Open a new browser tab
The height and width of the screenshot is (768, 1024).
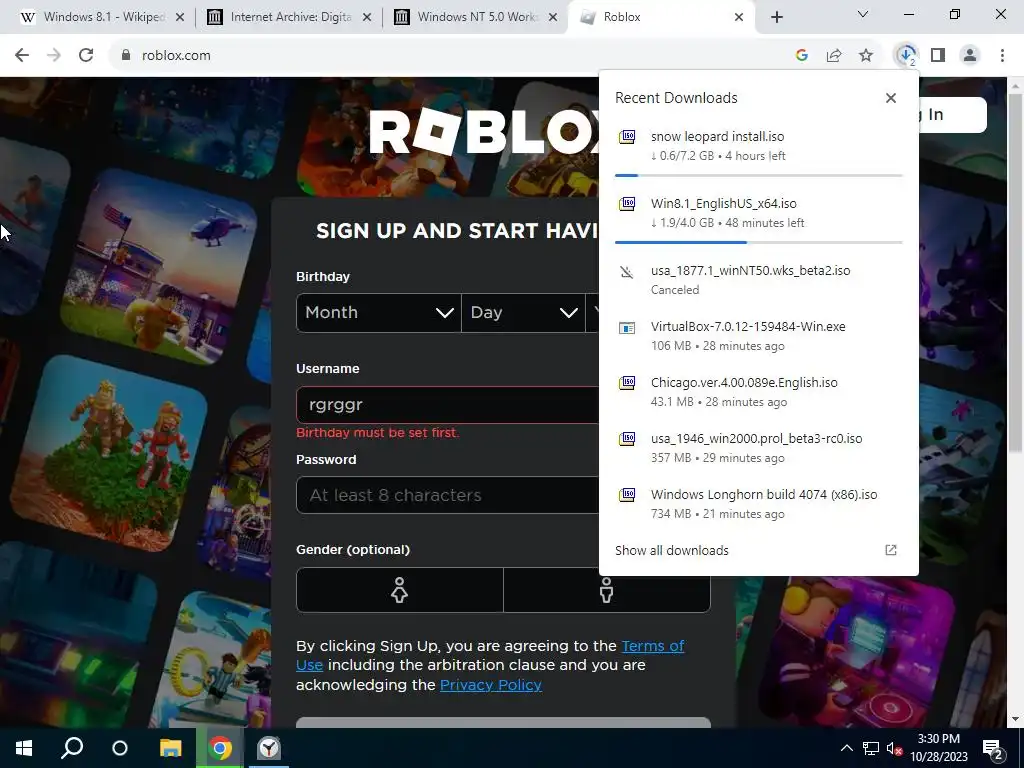[x=776, y=17]
